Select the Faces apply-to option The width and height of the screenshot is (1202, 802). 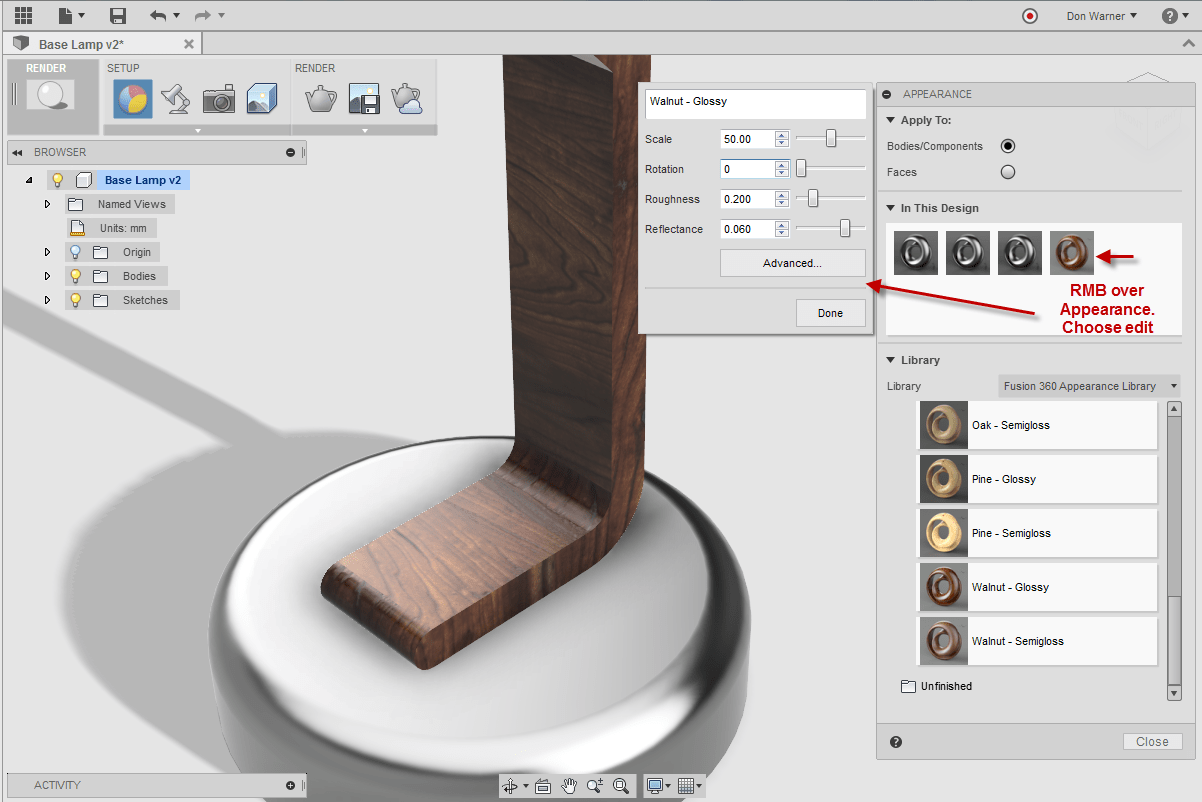(1007, 171)
